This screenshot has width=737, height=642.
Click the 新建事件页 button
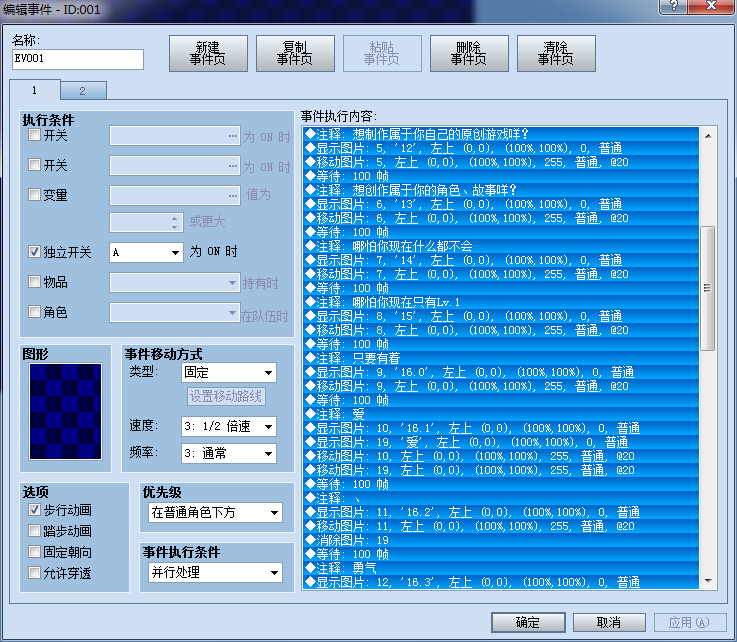[208, 54]
